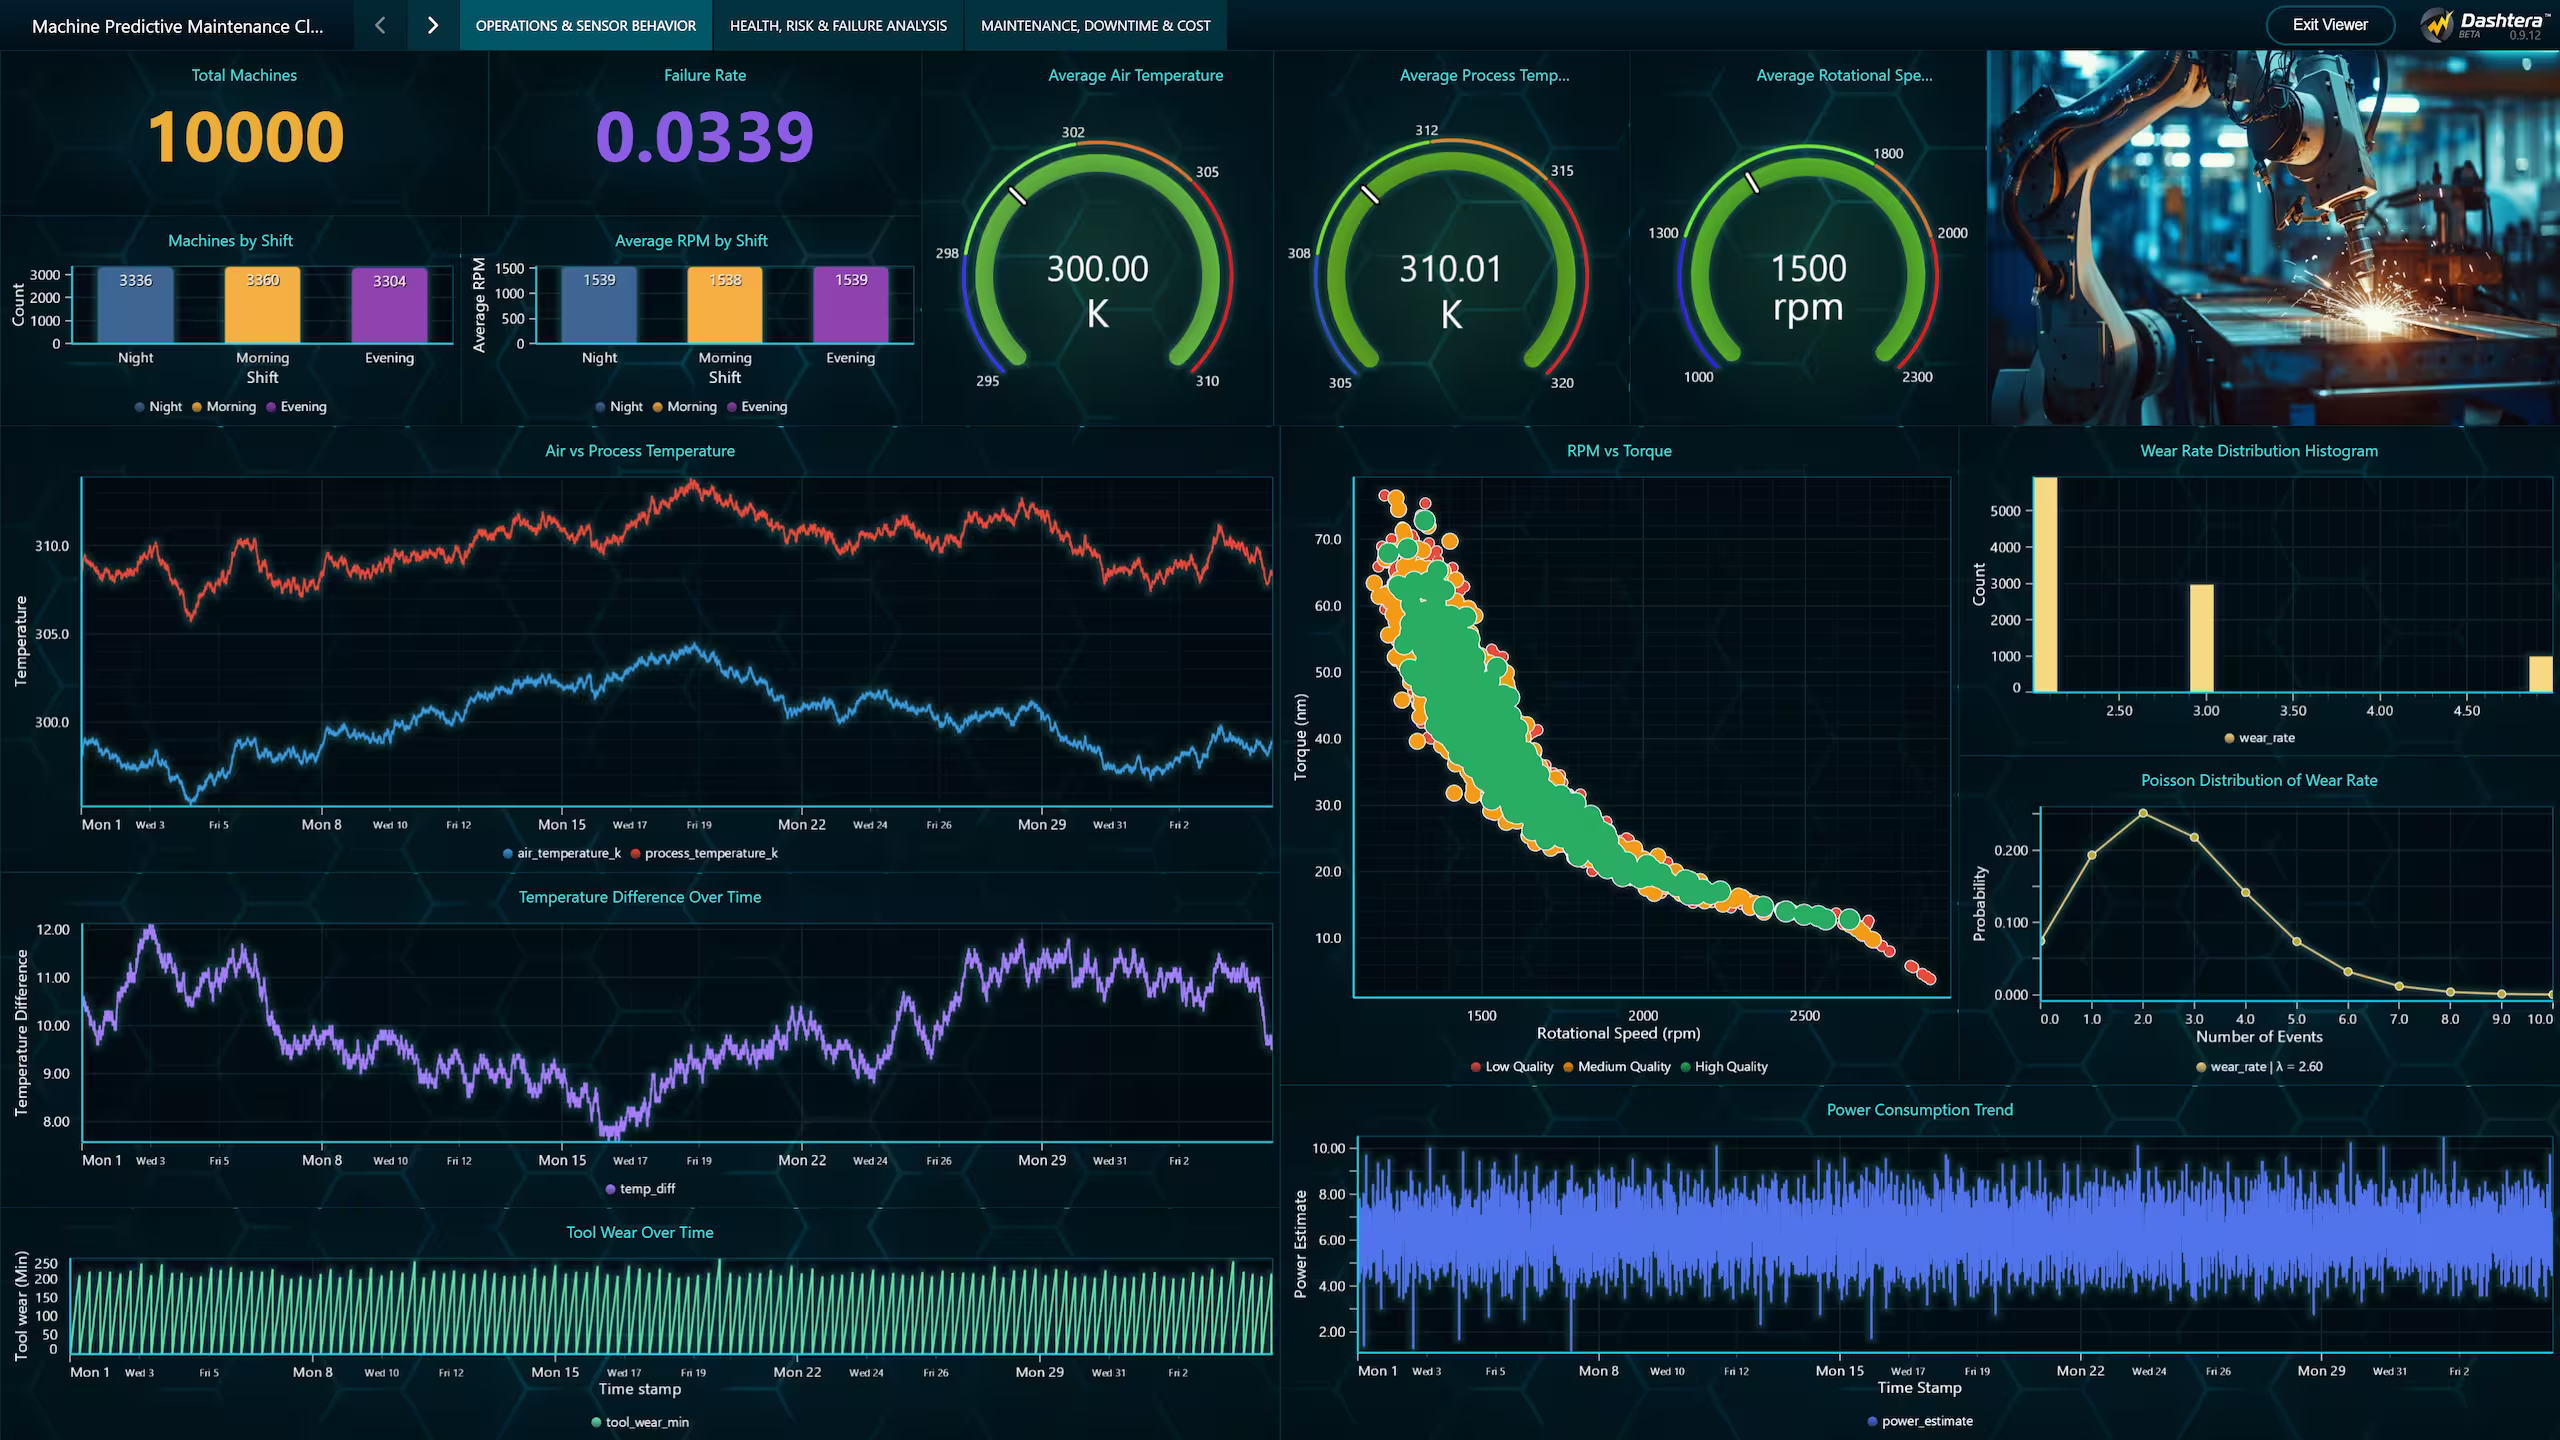This screenshot has height=1440, width=2560.
Task: Click the Exit Viewer button
Action: (2329, 25)
